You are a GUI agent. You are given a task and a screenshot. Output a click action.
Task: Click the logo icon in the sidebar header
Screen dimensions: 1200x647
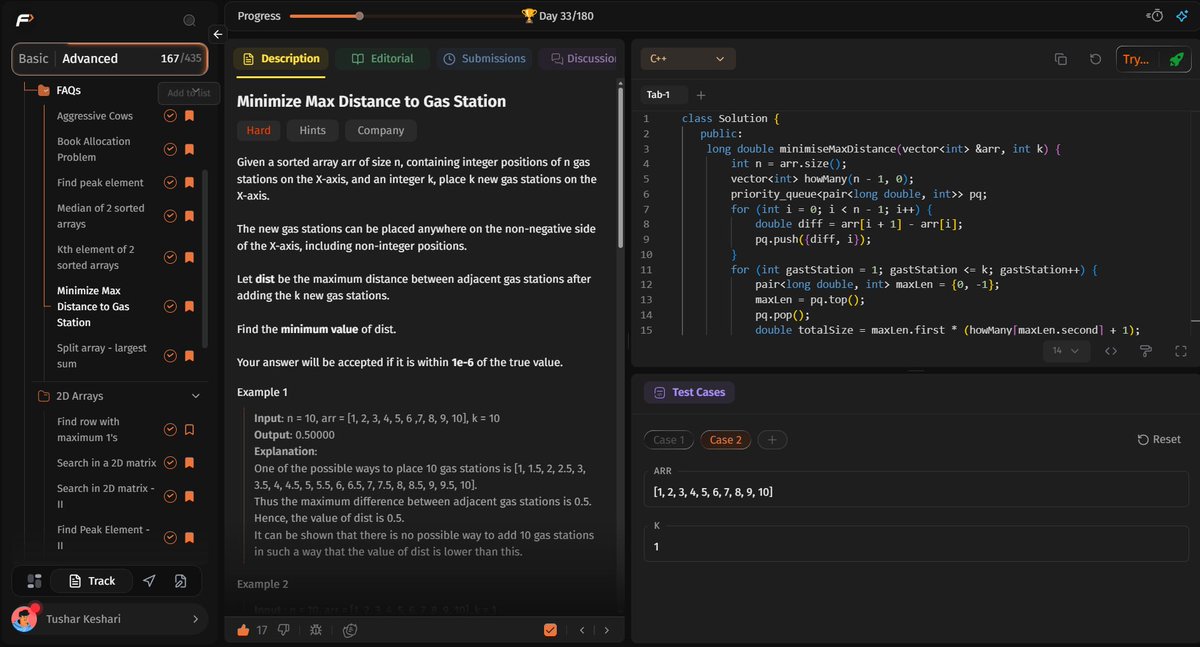click(x=26, y=20)
